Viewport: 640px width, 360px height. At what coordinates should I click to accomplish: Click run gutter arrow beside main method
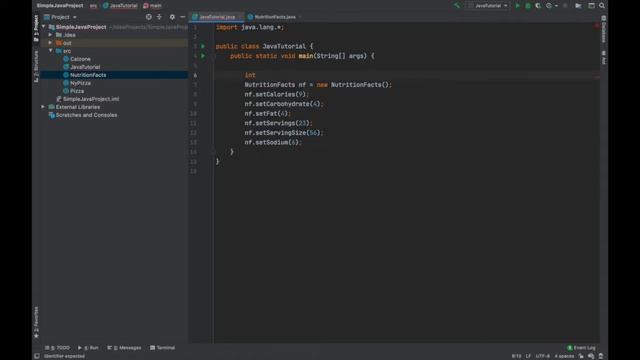pyautogui.click(x=203, y=56)
